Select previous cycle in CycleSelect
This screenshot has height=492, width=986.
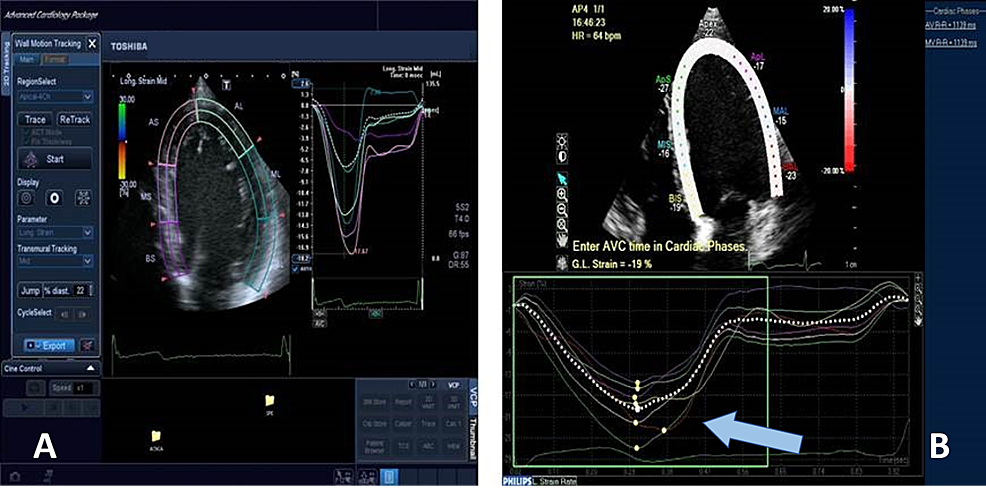click(x=64, y=316)
